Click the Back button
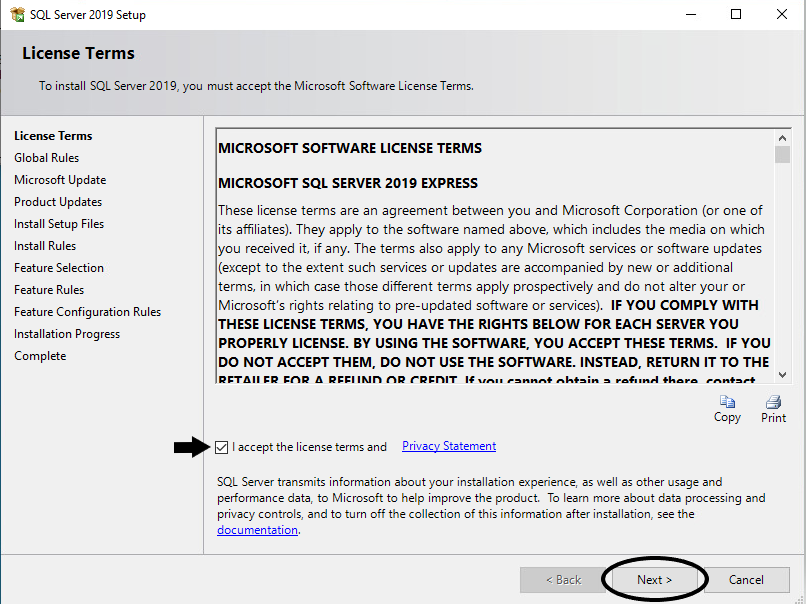This screenshot has height=604, width=806. point(563,580)
